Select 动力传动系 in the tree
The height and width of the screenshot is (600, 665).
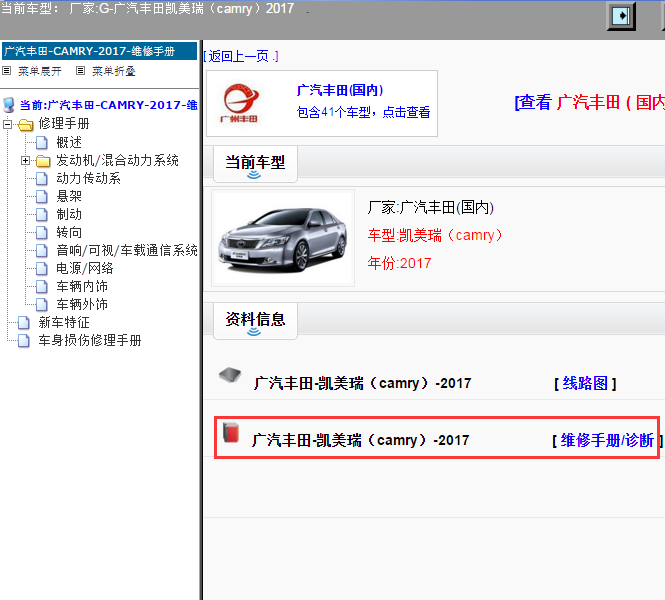(89, 179)
